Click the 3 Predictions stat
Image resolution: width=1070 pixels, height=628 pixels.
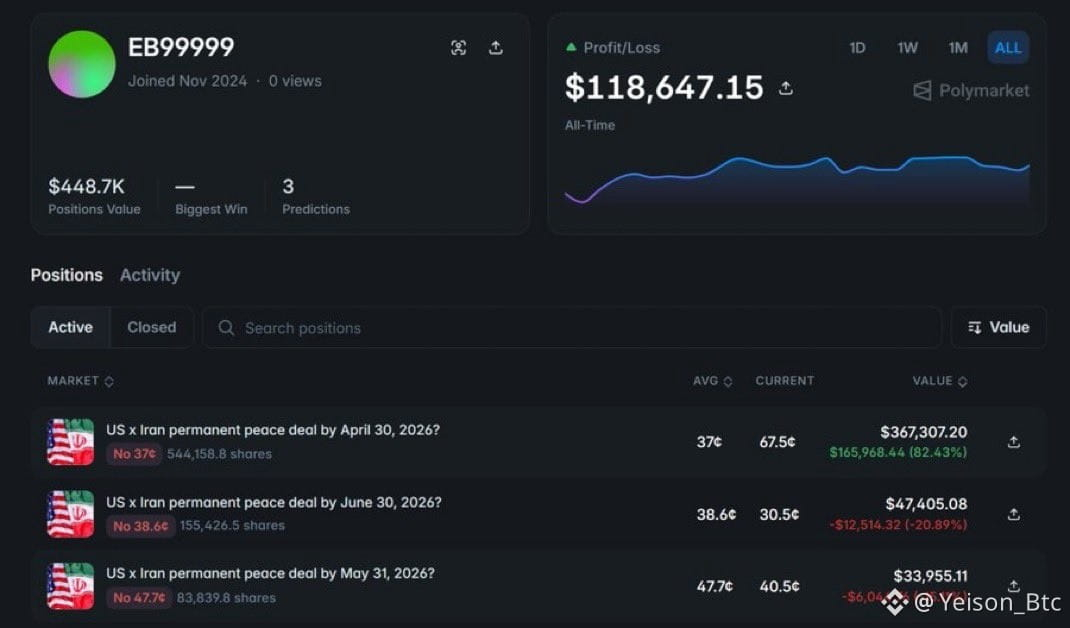[x=316, y=196]
